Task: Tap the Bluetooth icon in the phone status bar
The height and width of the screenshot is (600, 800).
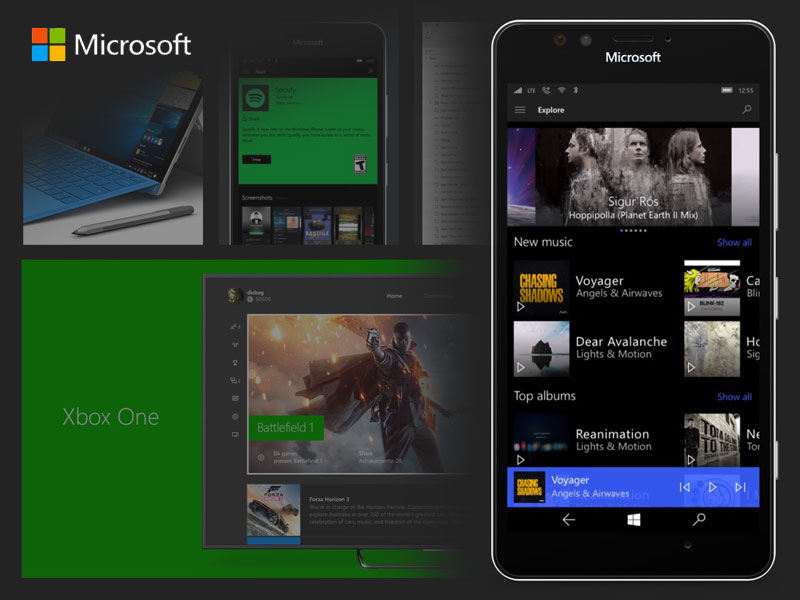Action: pyautogui.click(x=576, y=90)
